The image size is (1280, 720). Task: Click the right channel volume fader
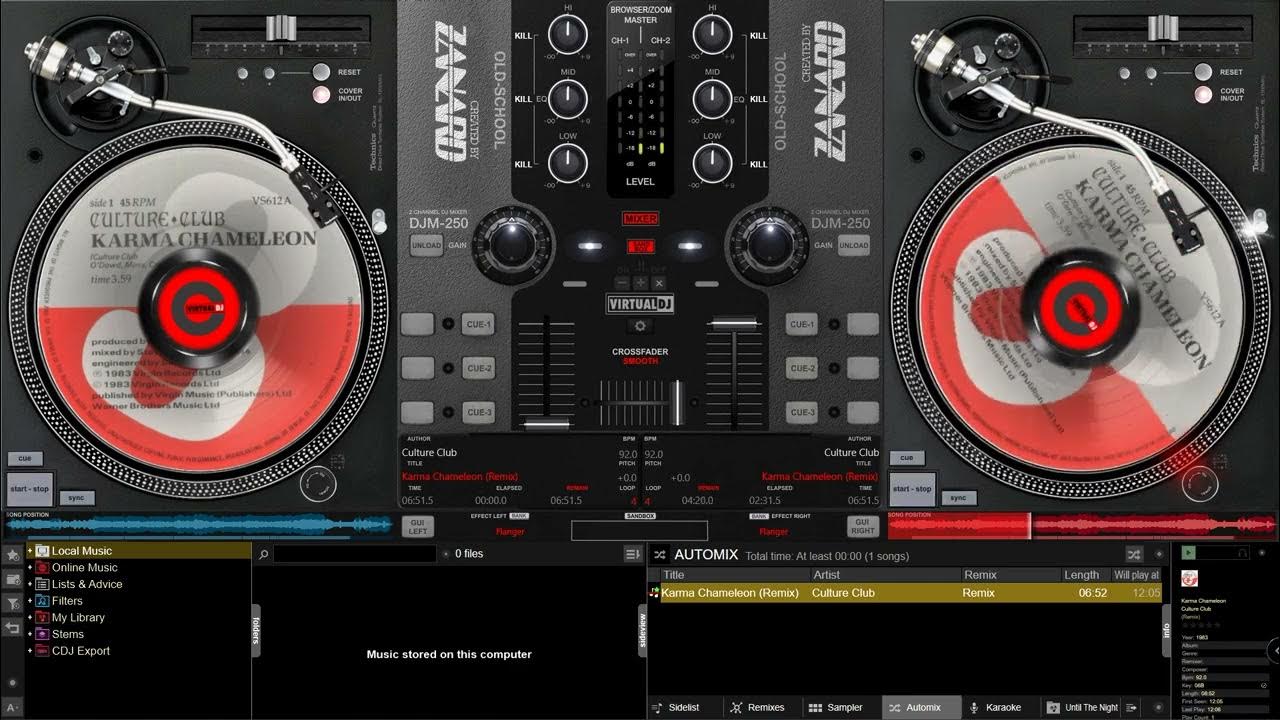click(x=734, y=322)
